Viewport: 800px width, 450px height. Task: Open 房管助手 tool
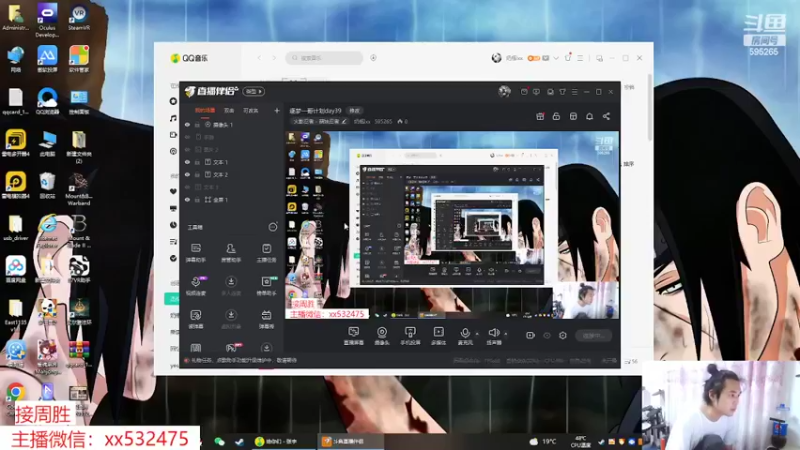coord(231,253)
